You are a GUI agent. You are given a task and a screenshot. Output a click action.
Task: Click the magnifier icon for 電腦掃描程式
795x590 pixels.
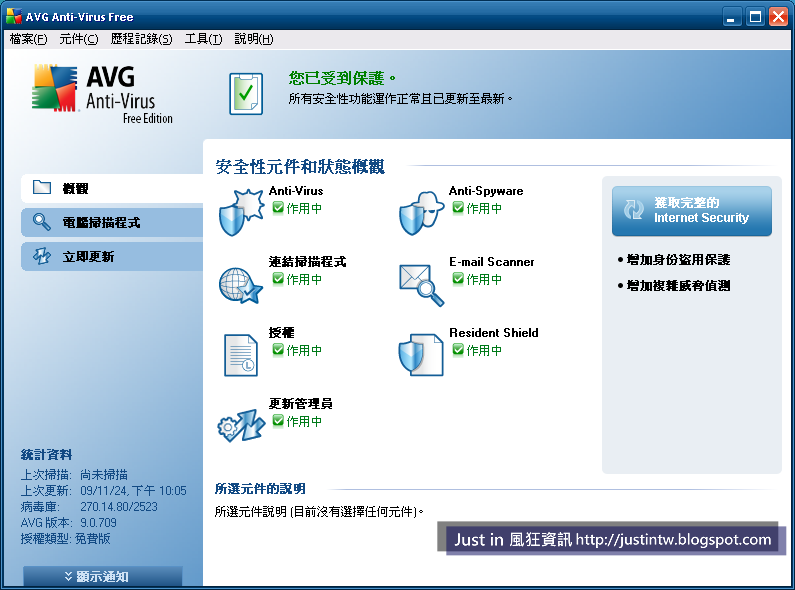(x=42, y=222)
